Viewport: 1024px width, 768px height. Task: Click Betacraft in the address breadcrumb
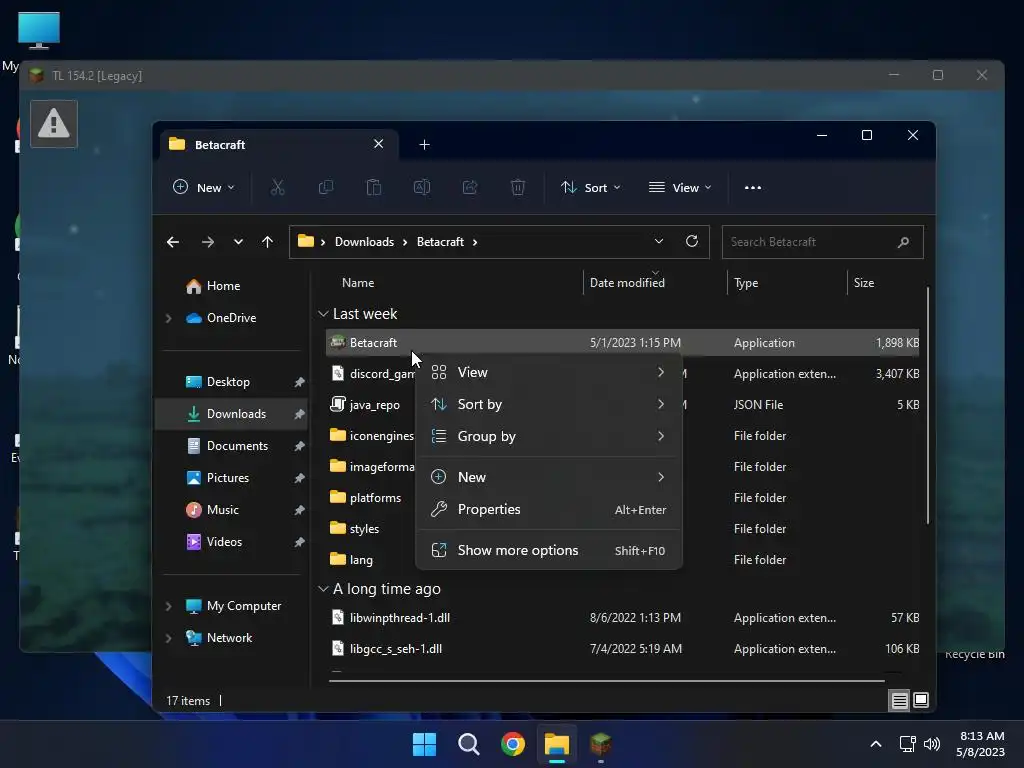click(x=440, y=242)
